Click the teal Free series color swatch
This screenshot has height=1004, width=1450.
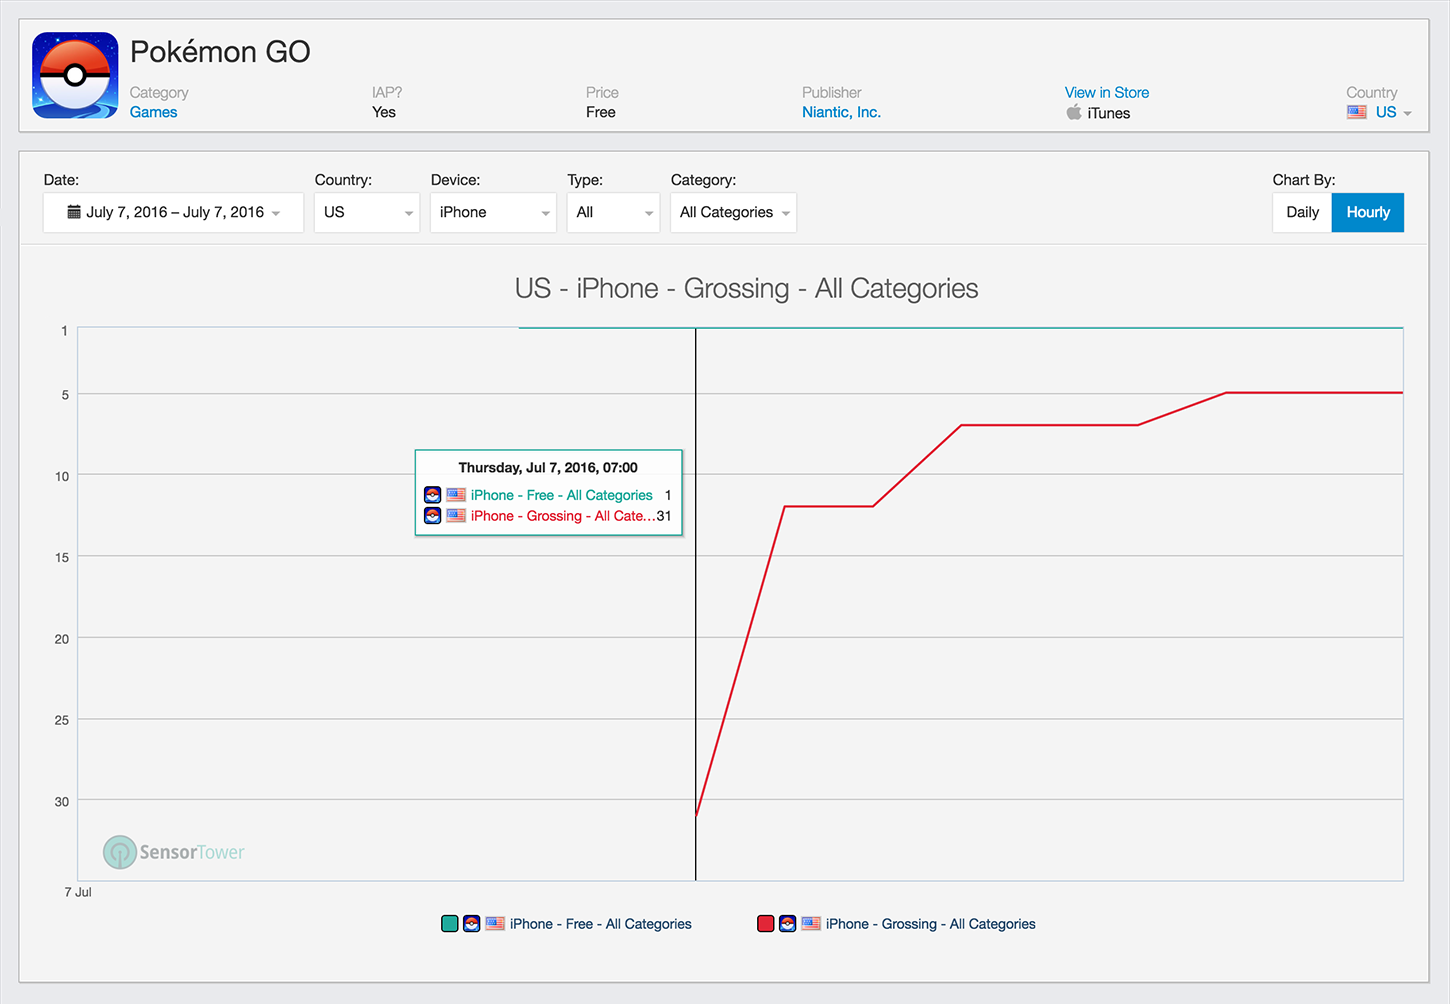click(x=450, y=924)
